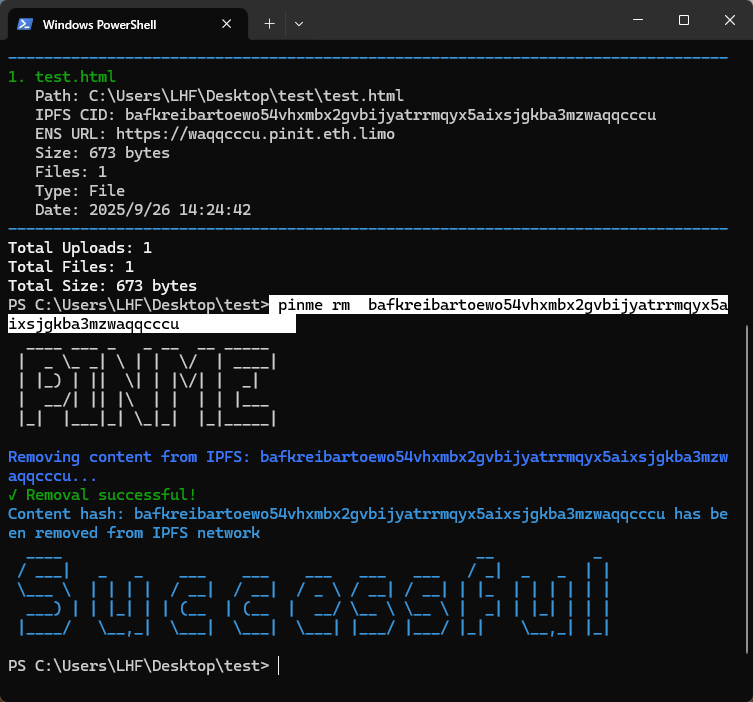Close the Windows PowerShell tab
The image size is (753, 702).
[x=227, y=24]
